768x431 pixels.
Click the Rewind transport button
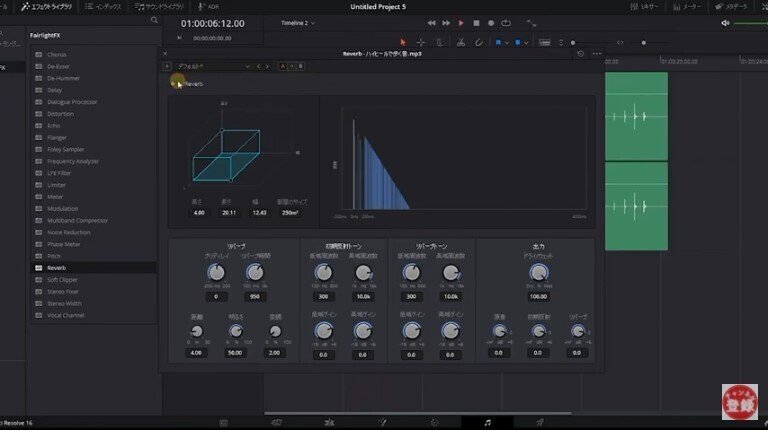point(431,23)
